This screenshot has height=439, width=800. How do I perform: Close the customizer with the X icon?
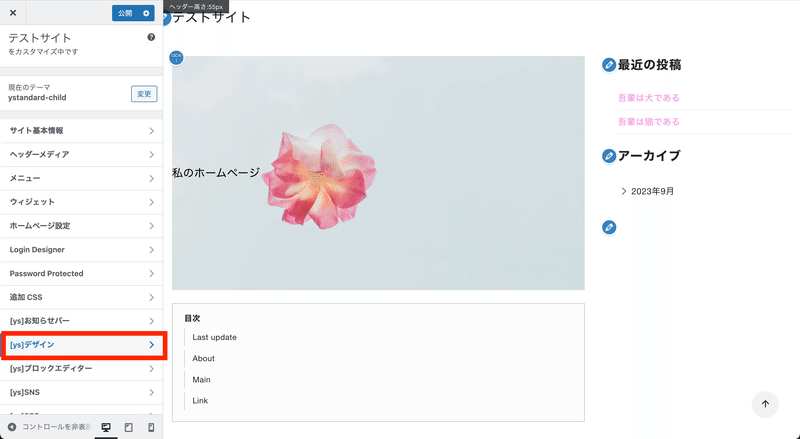(x=13, y=13)
